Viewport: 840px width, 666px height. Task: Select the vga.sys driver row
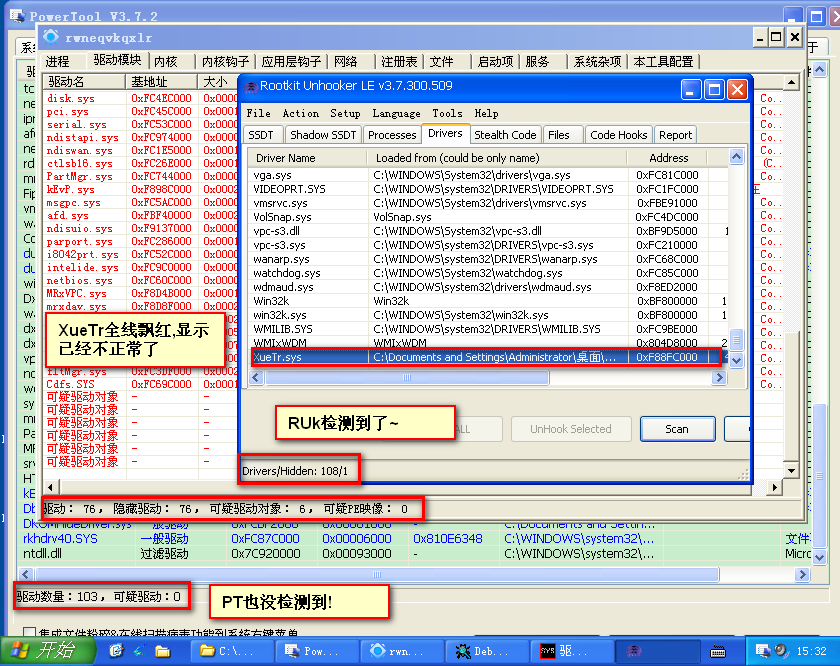pyautogui.click(x=488, y=175)
